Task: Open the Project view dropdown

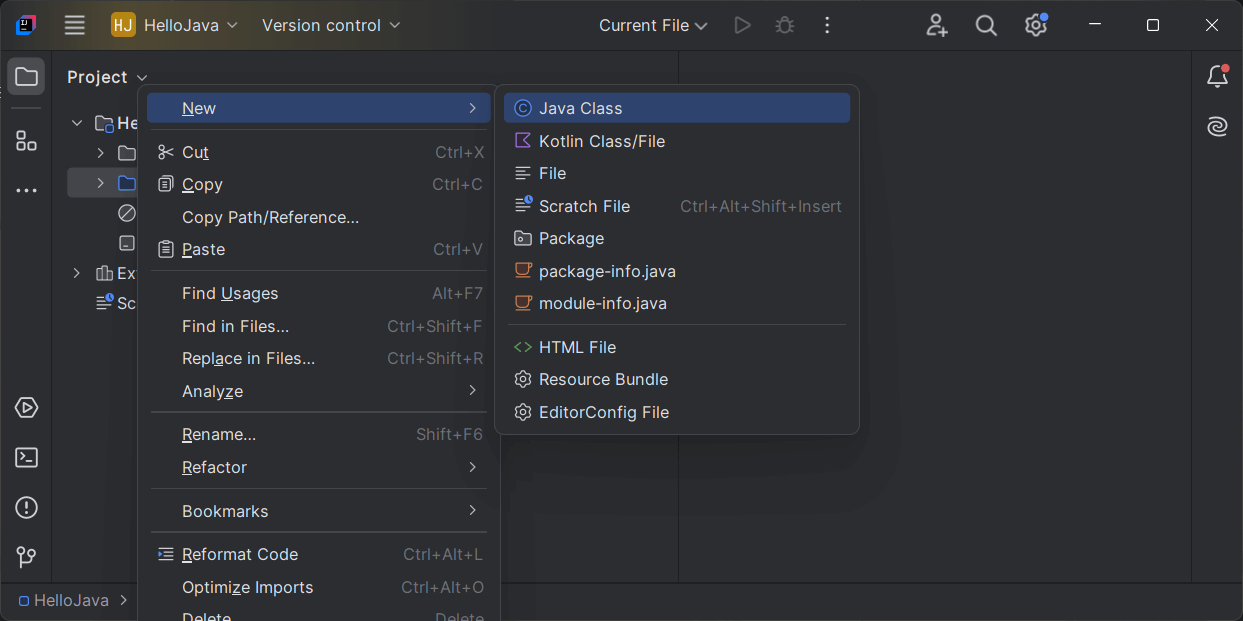Action: tap(107, 77)
